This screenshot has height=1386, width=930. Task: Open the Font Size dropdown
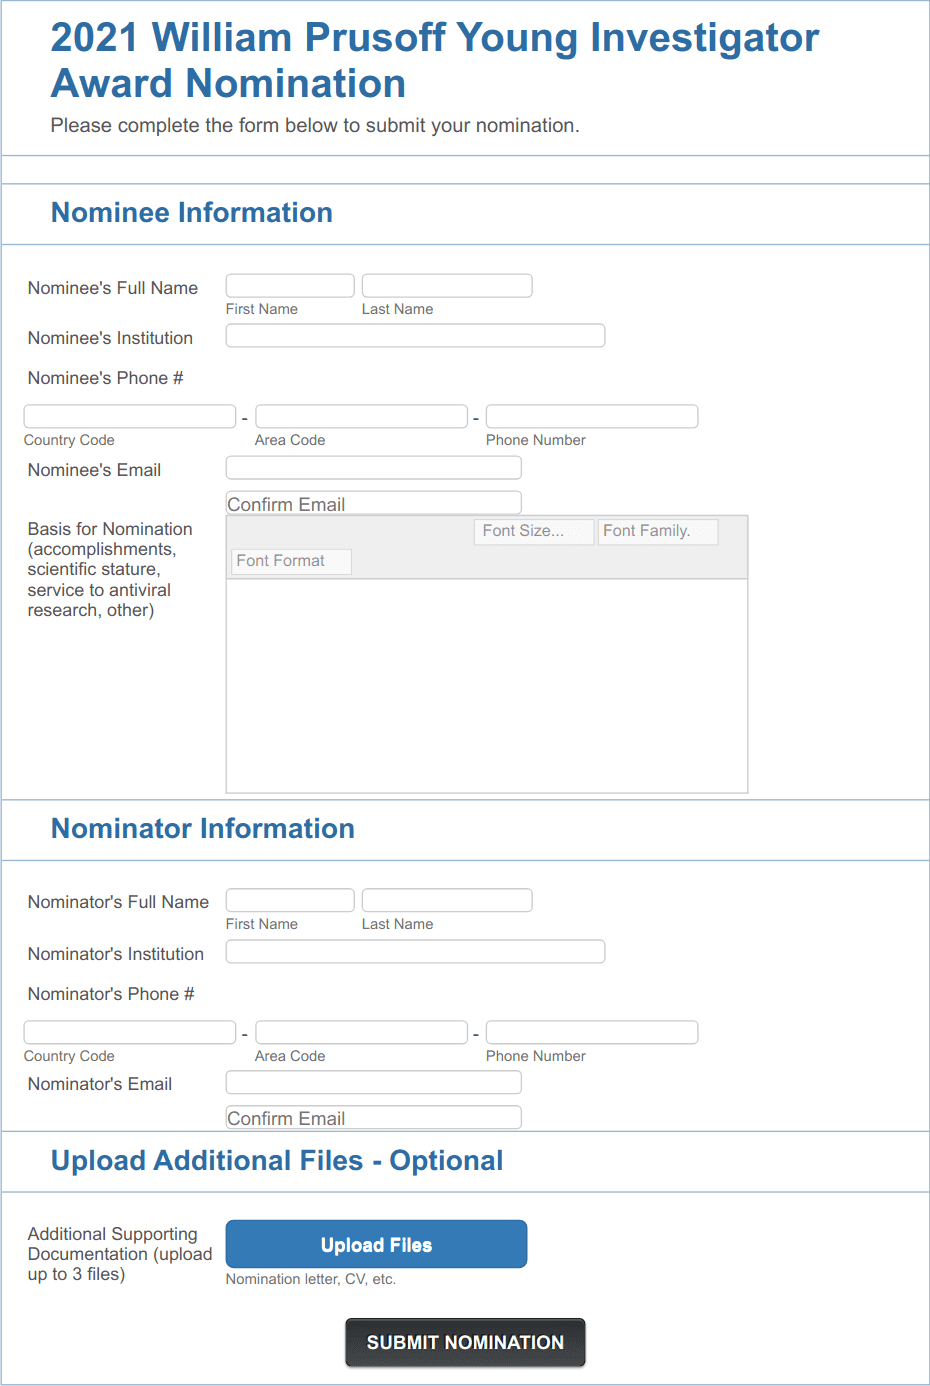click(533, 531)
